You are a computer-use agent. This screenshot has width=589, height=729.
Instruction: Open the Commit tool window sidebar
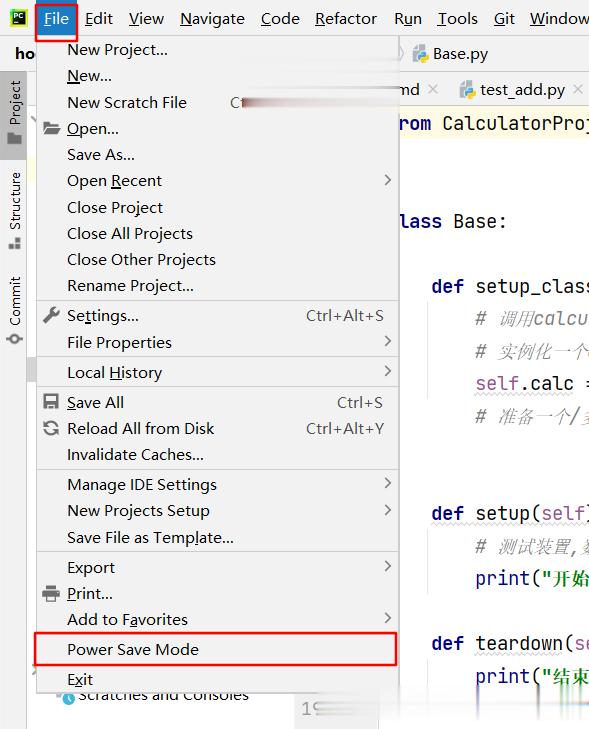pos(15,310)
